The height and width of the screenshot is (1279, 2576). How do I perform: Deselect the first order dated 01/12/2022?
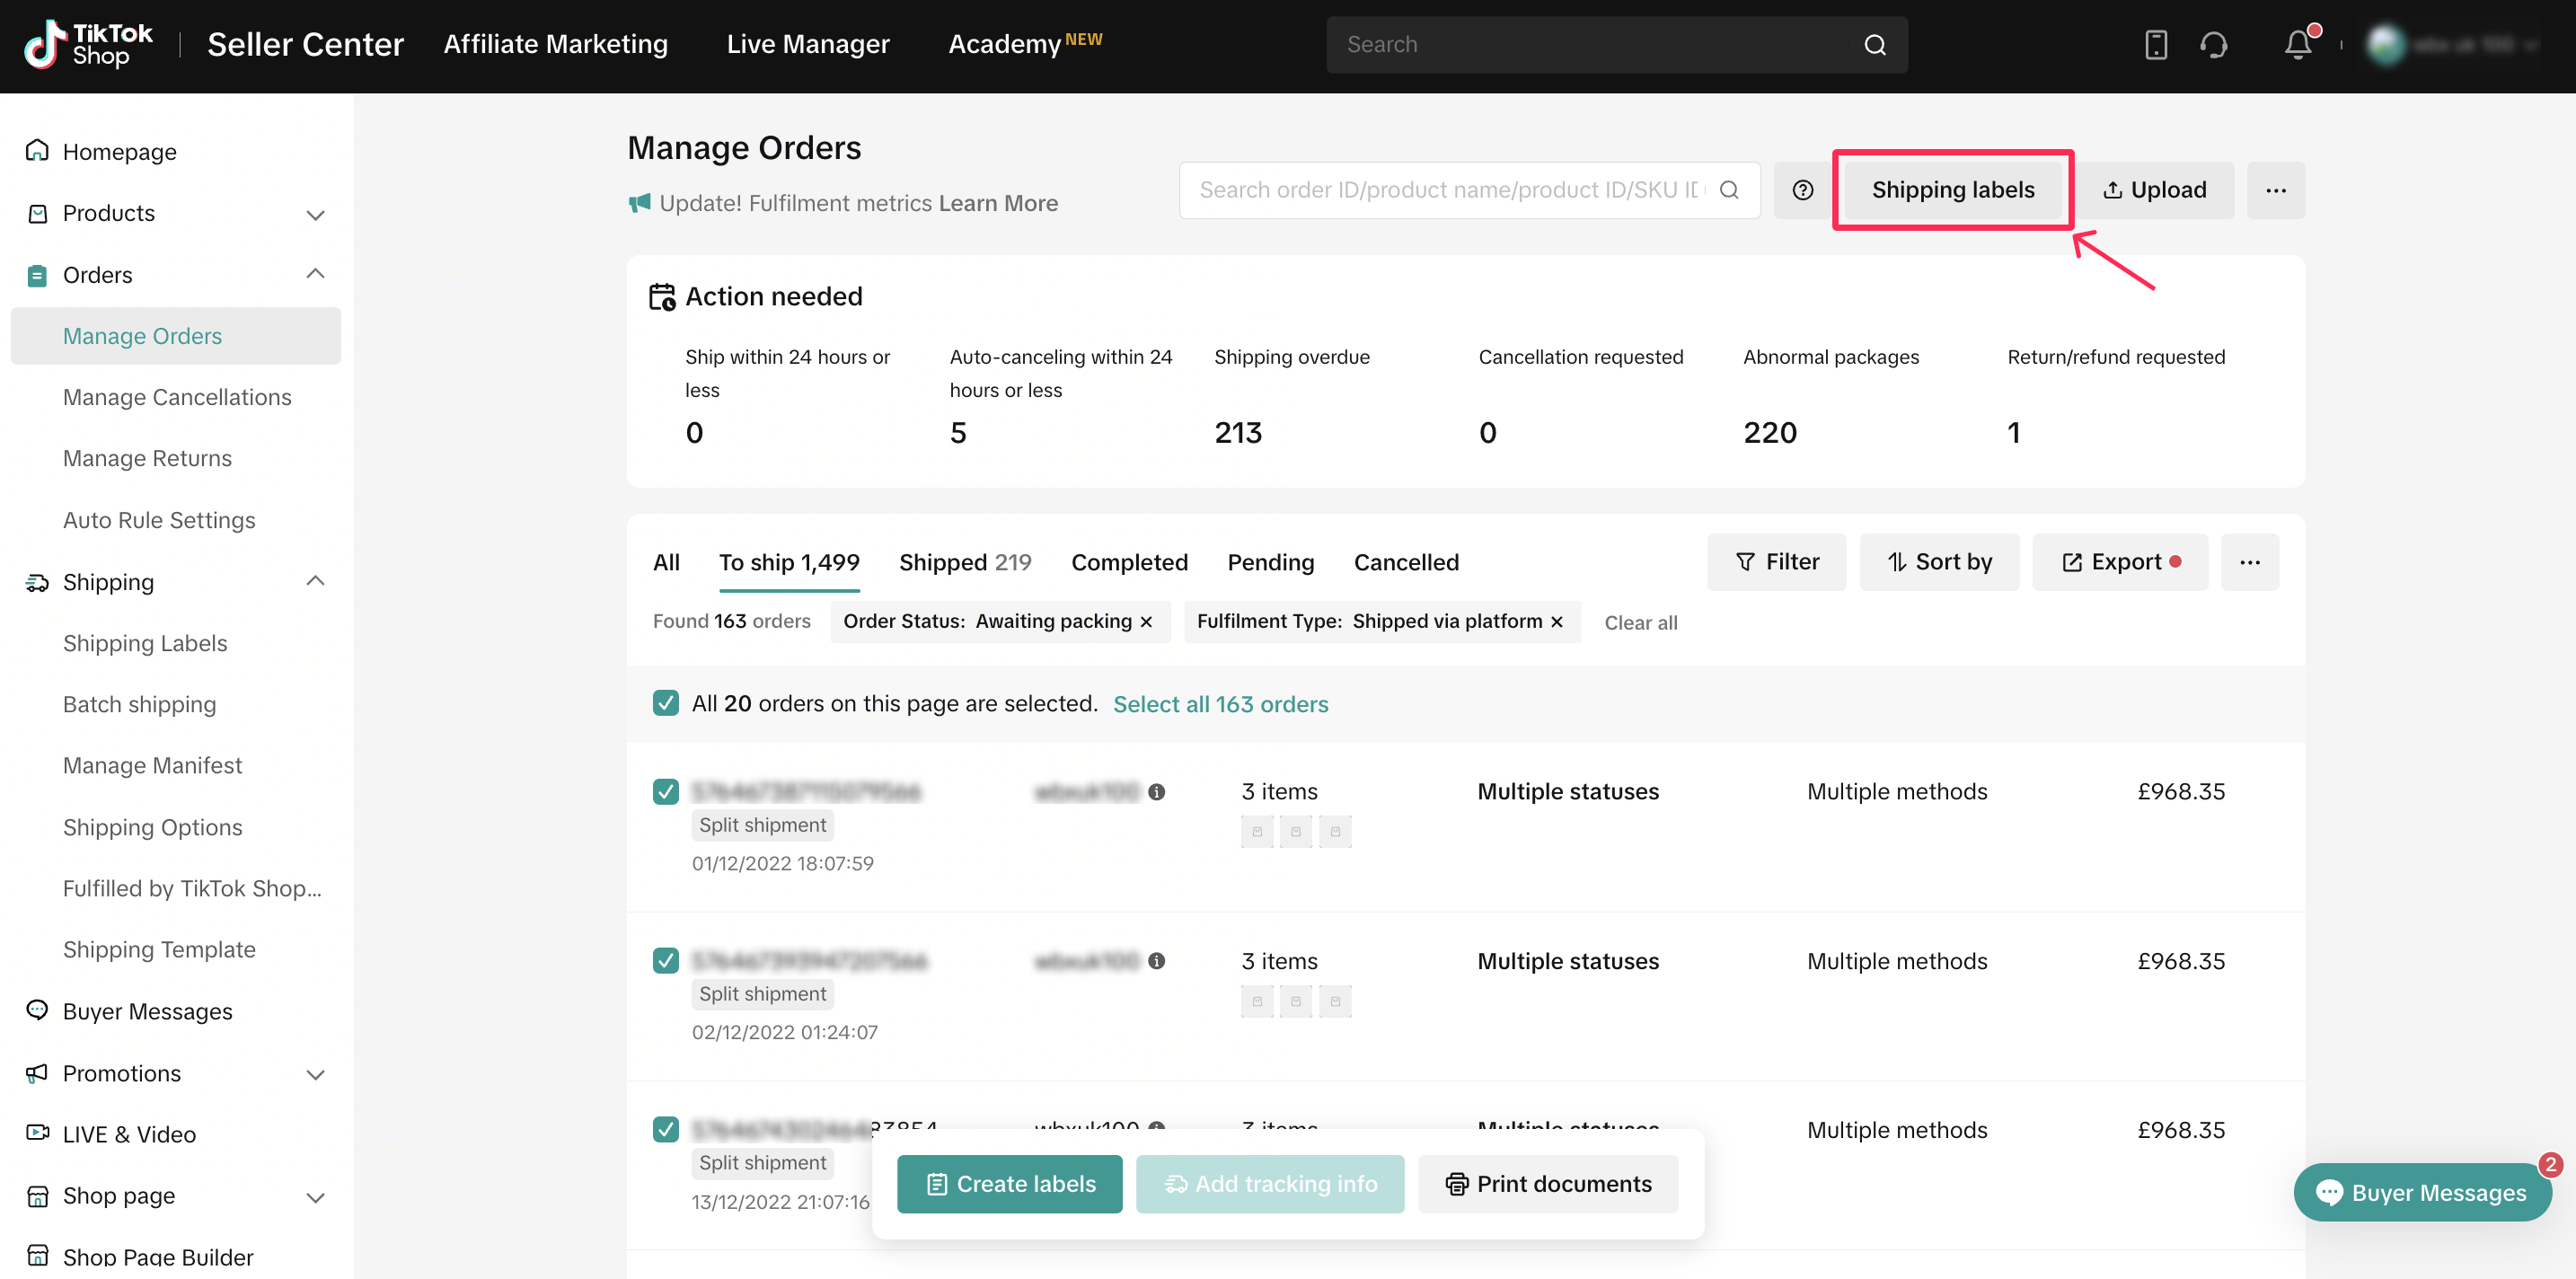click(666, 792)
